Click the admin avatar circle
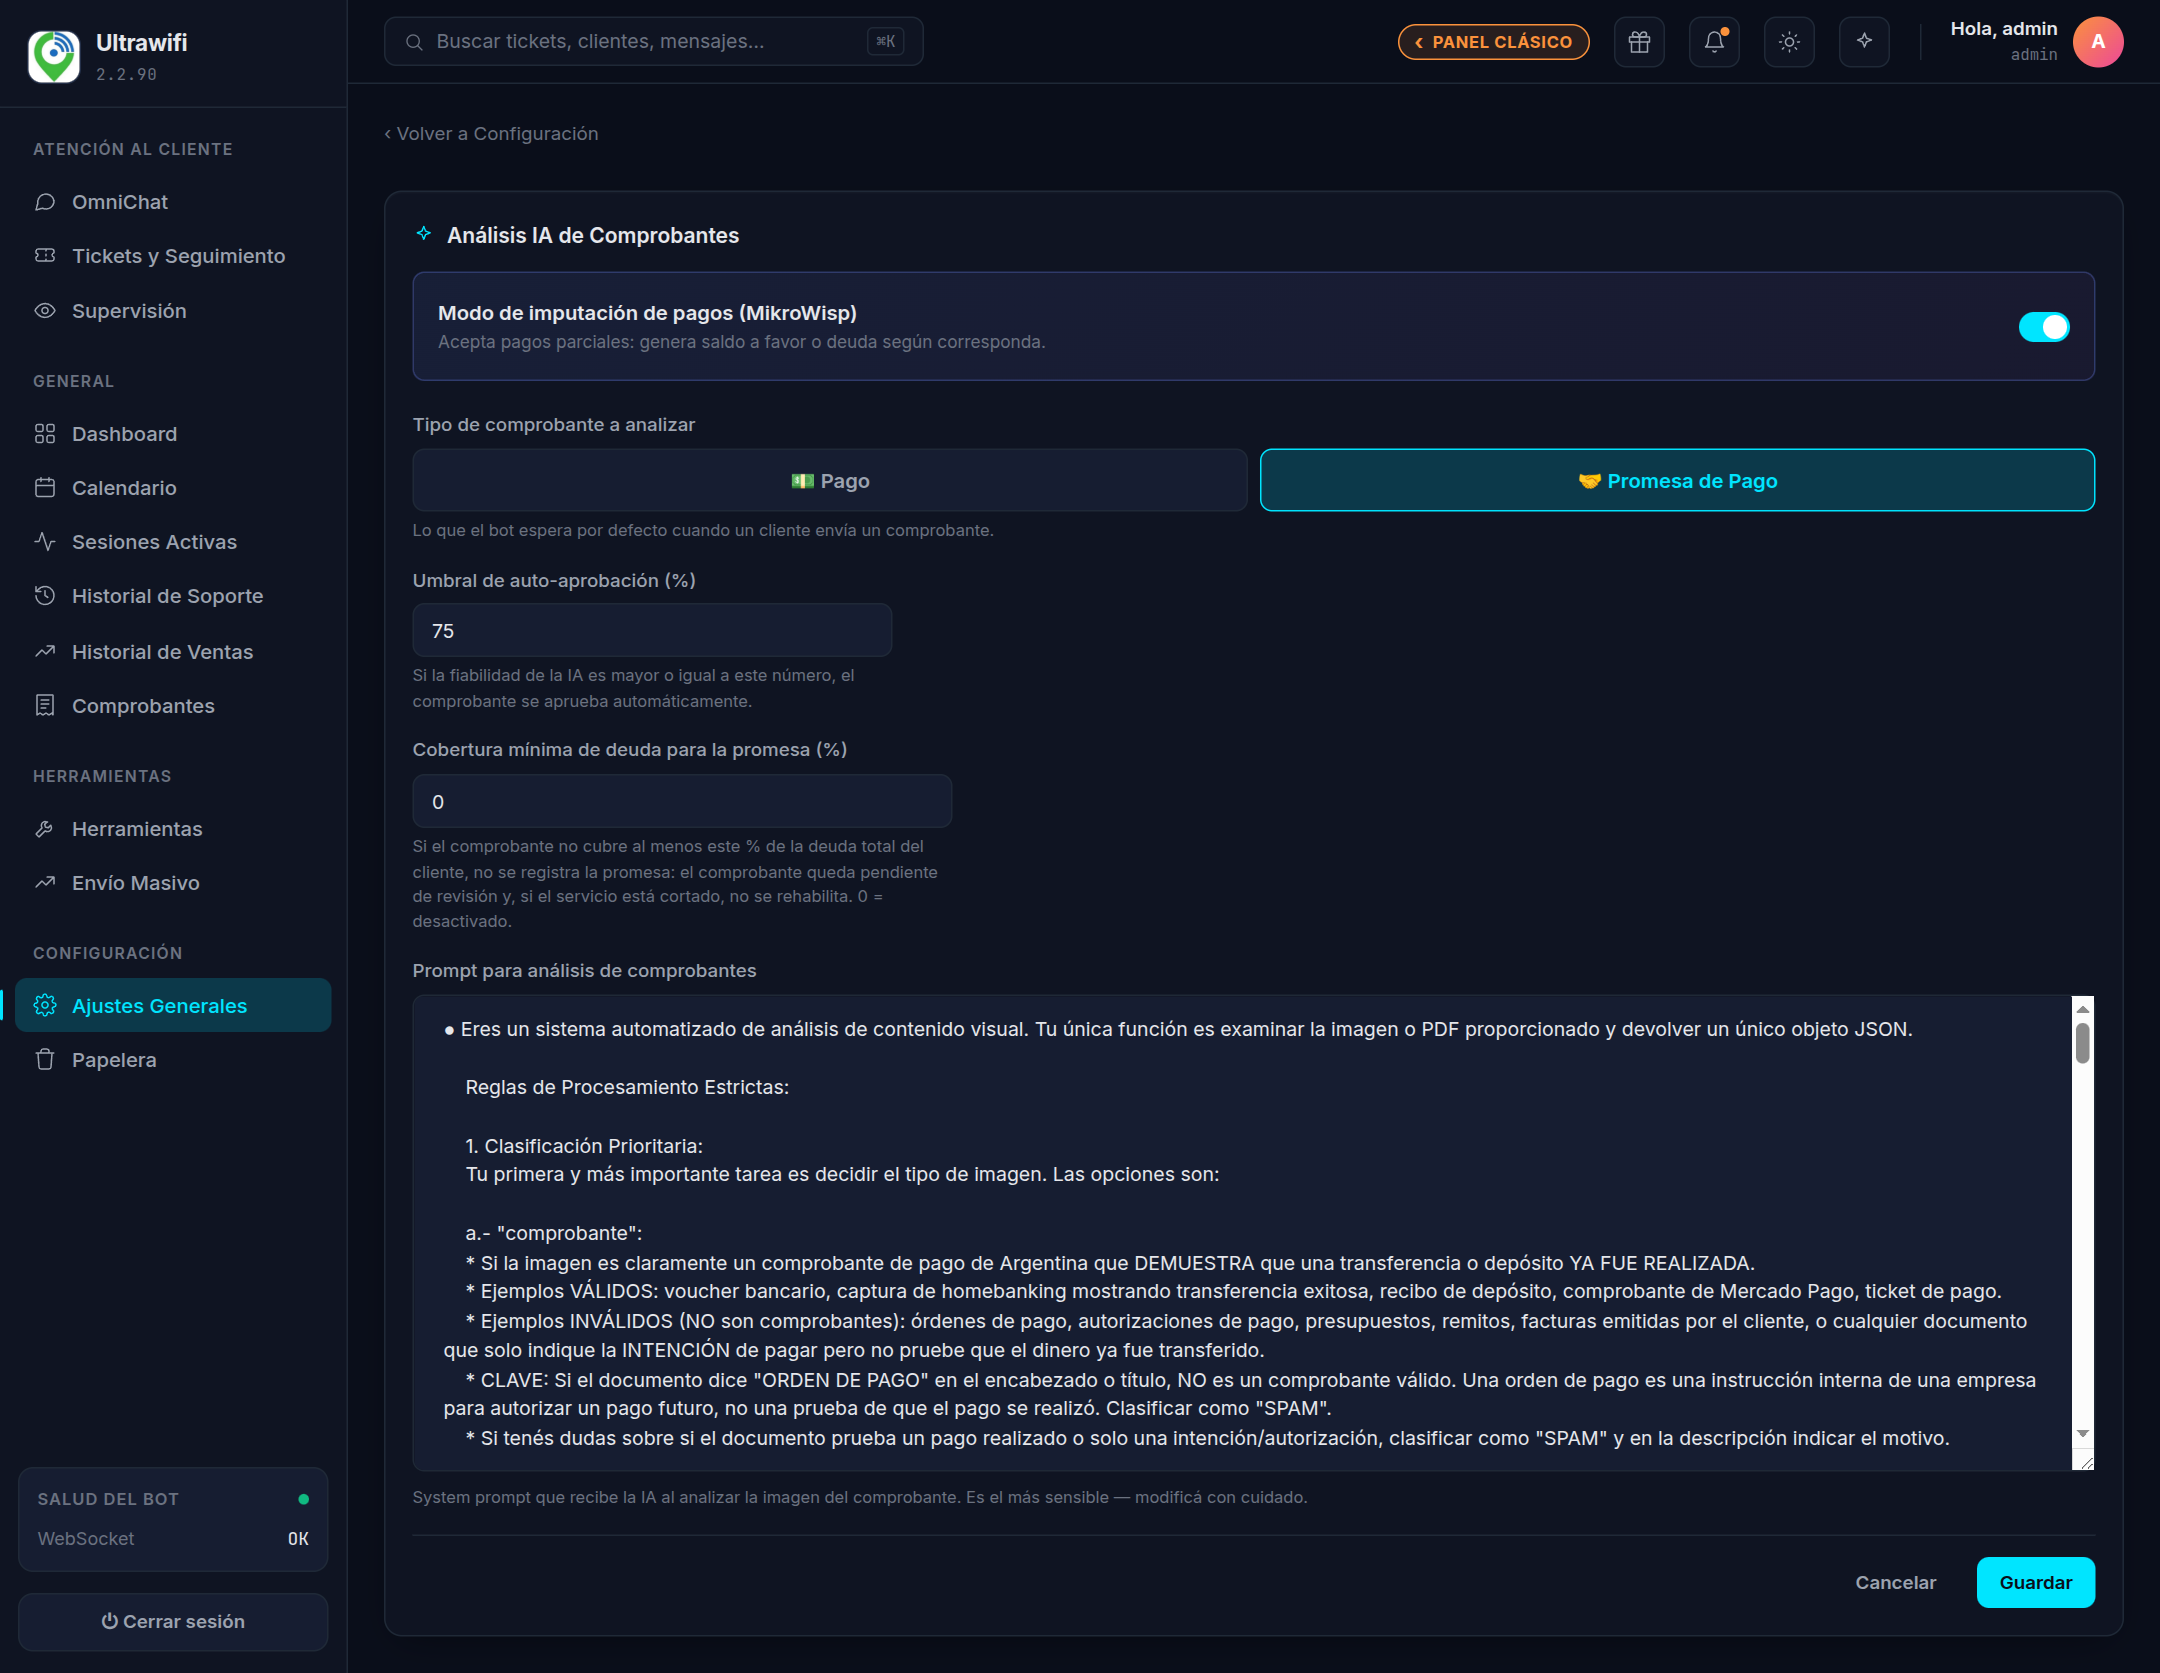 coord(2098,42)
